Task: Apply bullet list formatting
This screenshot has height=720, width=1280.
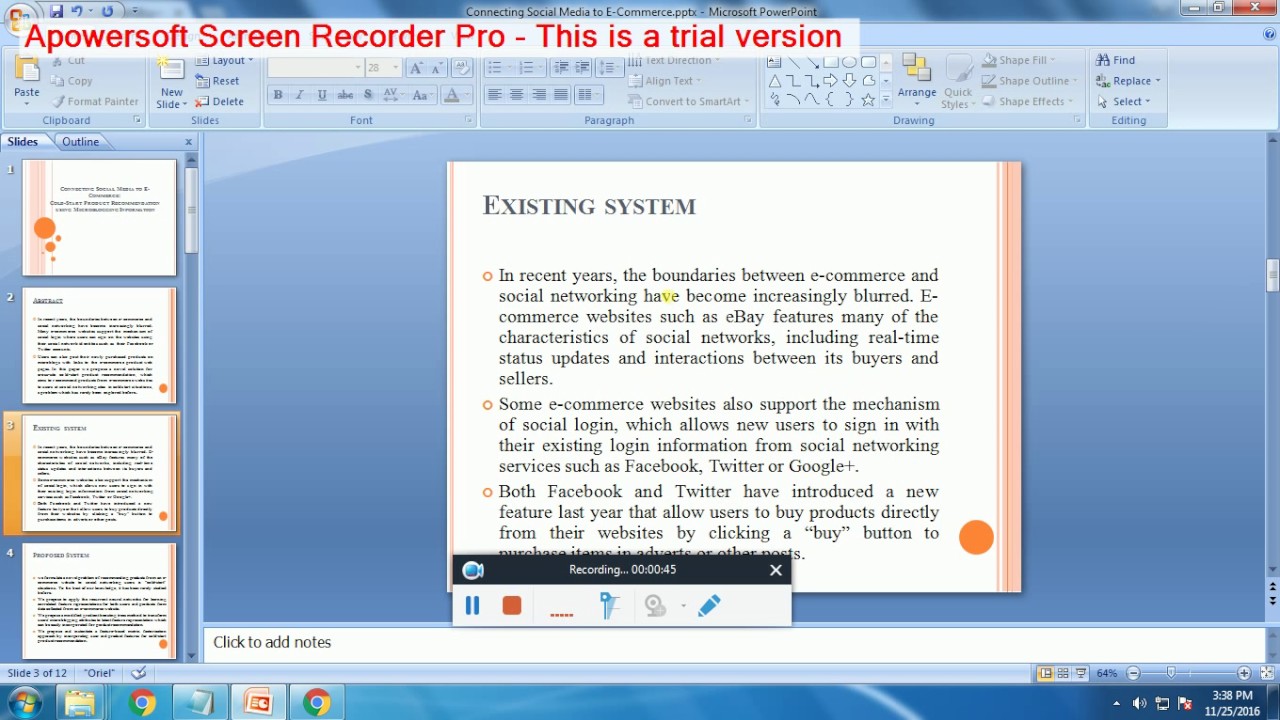Action: tap(497, 68)
